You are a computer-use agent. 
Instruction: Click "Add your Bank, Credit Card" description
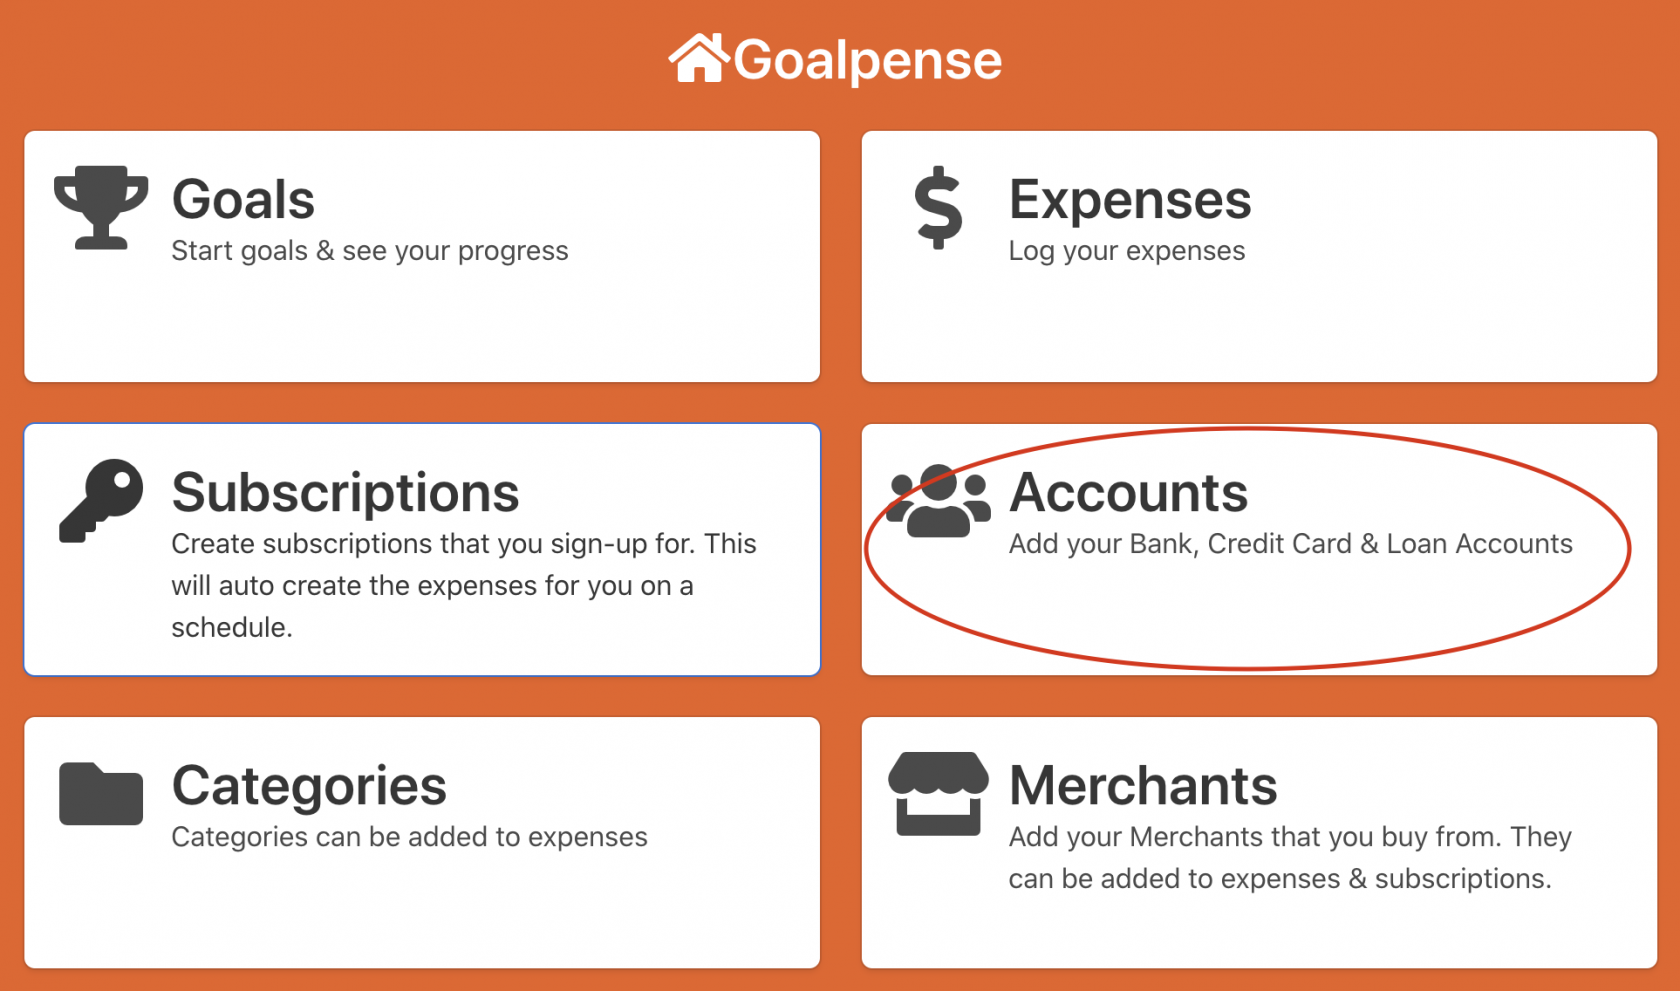pos(1290,544)
